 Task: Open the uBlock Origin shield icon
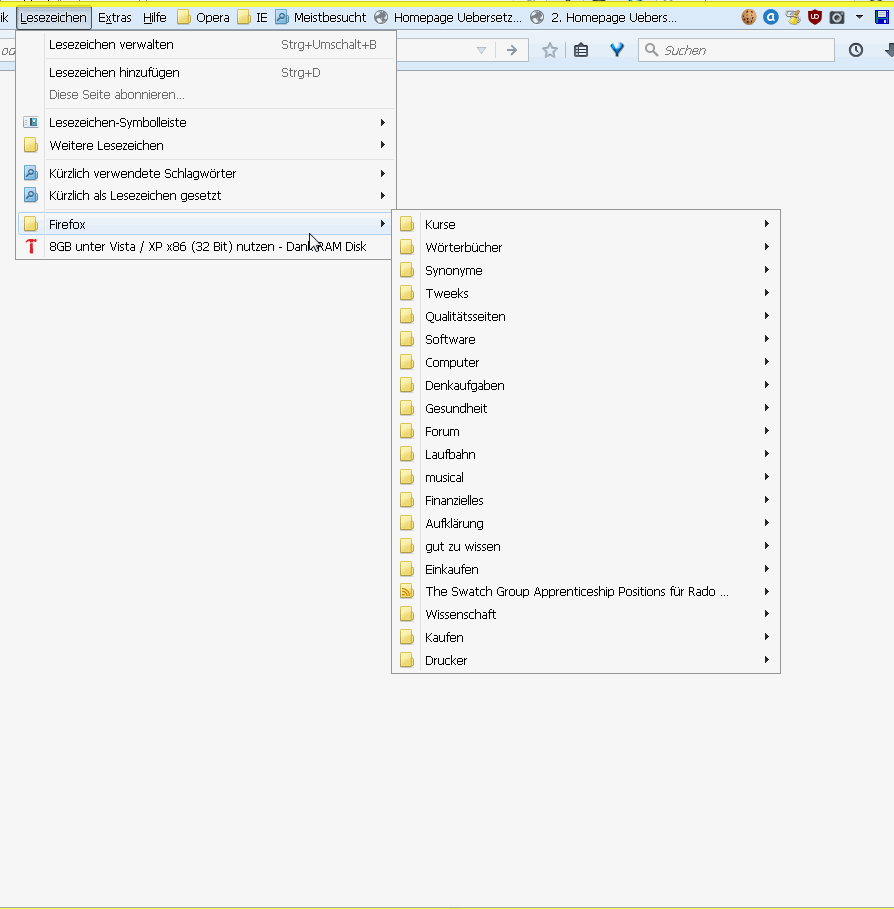(x=815, y=17)
